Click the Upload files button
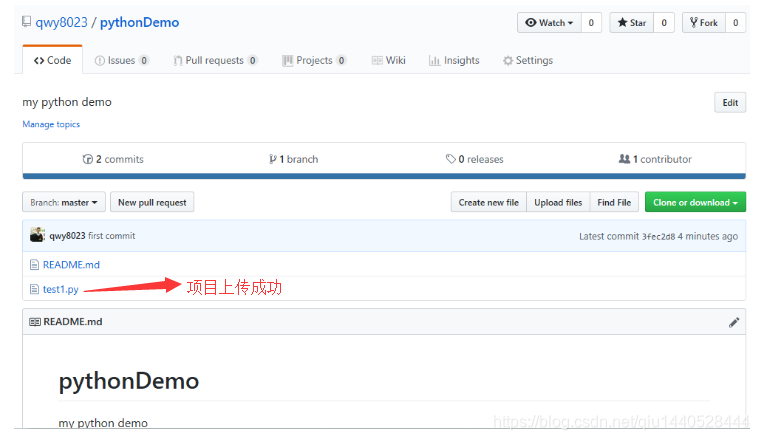 [558, 202]
